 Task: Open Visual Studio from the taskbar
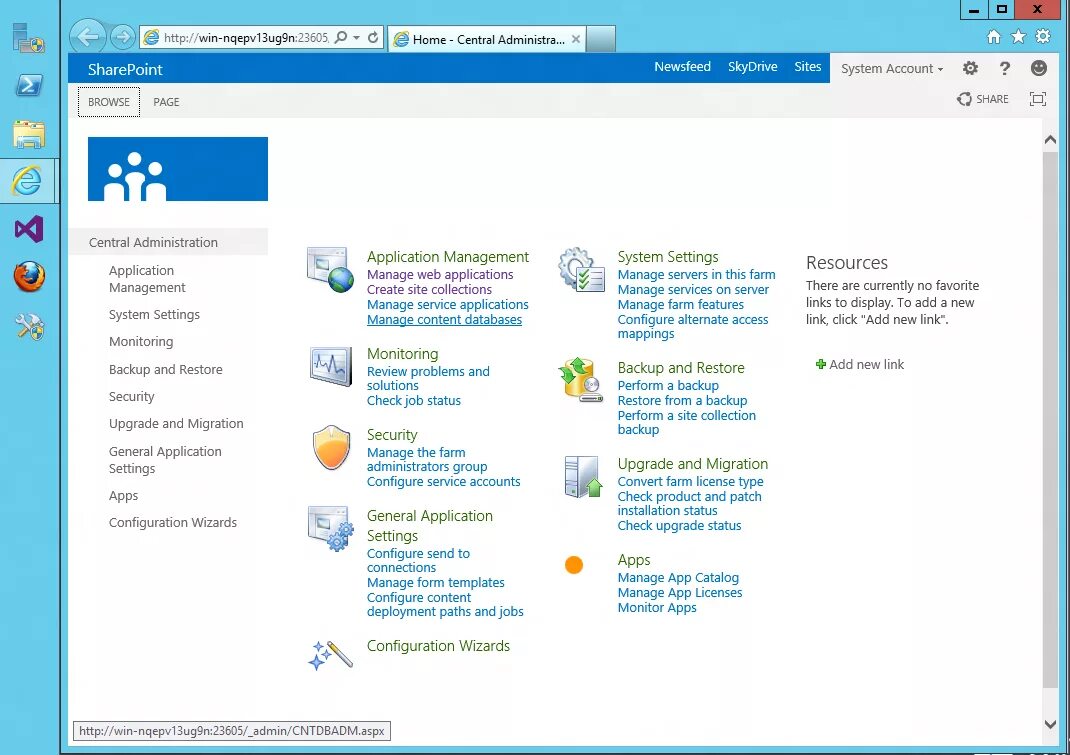pos(29,229)
